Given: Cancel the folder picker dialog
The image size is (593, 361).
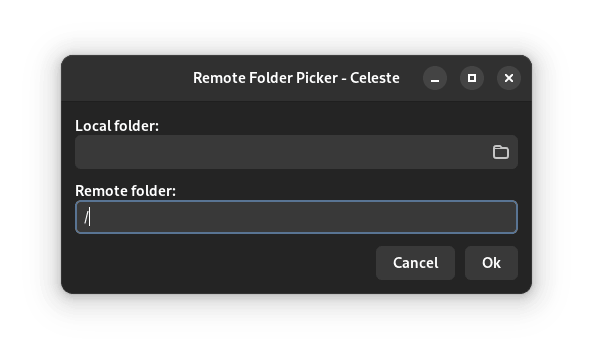Looking at the screenshot, I should click(415, 263).
